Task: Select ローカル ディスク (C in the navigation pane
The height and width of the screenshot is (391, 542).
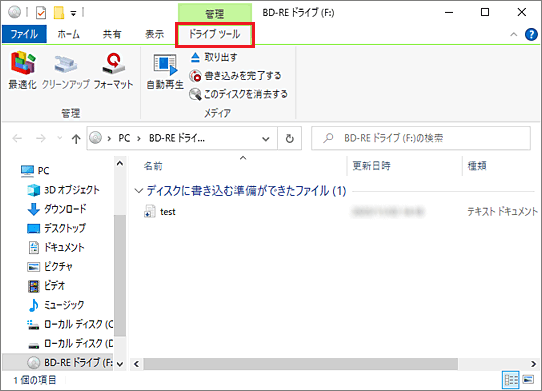Action: coord(70,324)
